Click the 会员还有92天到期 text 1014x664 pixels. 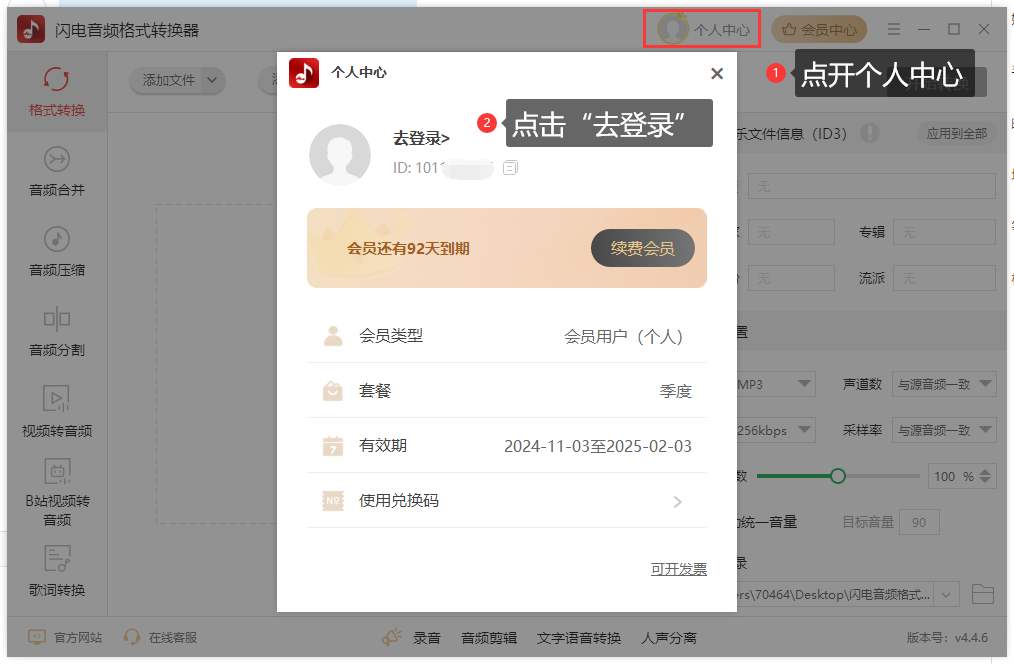click(x=408, y=249)
